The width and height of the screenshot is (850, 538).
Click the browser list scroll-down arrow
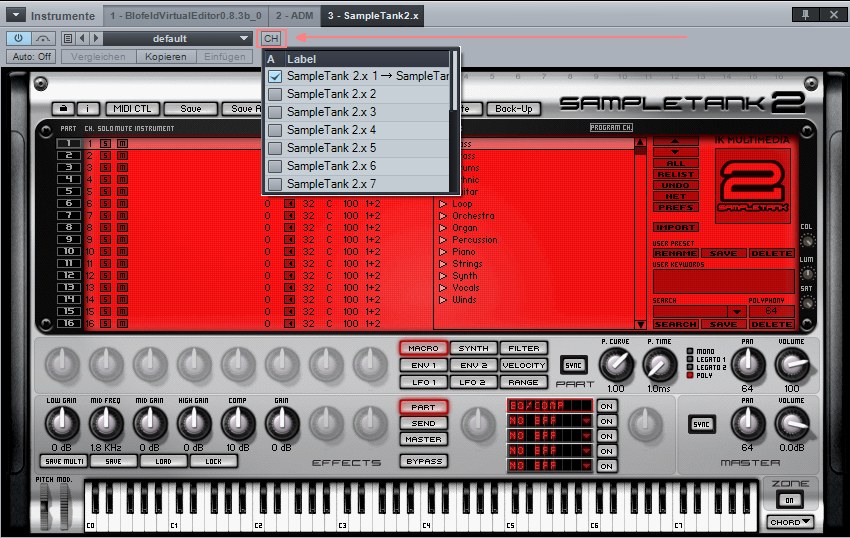pos(640,324)
